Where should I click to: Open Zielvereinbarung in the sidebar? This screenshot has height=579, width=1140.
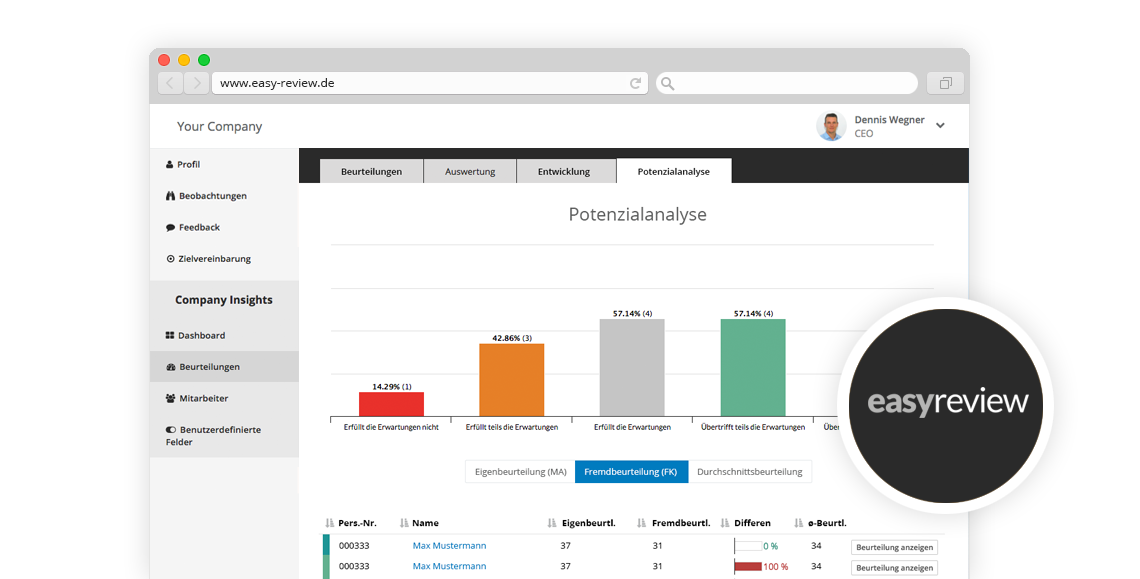coord(209,258)
